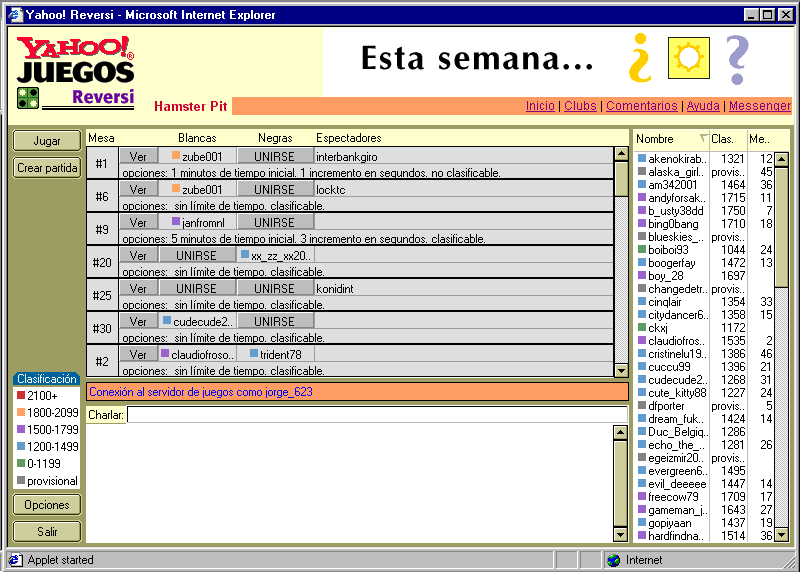800x572 pixels.
Task: Click the purple question mark in banner
Action: click(x=737, y=59)
